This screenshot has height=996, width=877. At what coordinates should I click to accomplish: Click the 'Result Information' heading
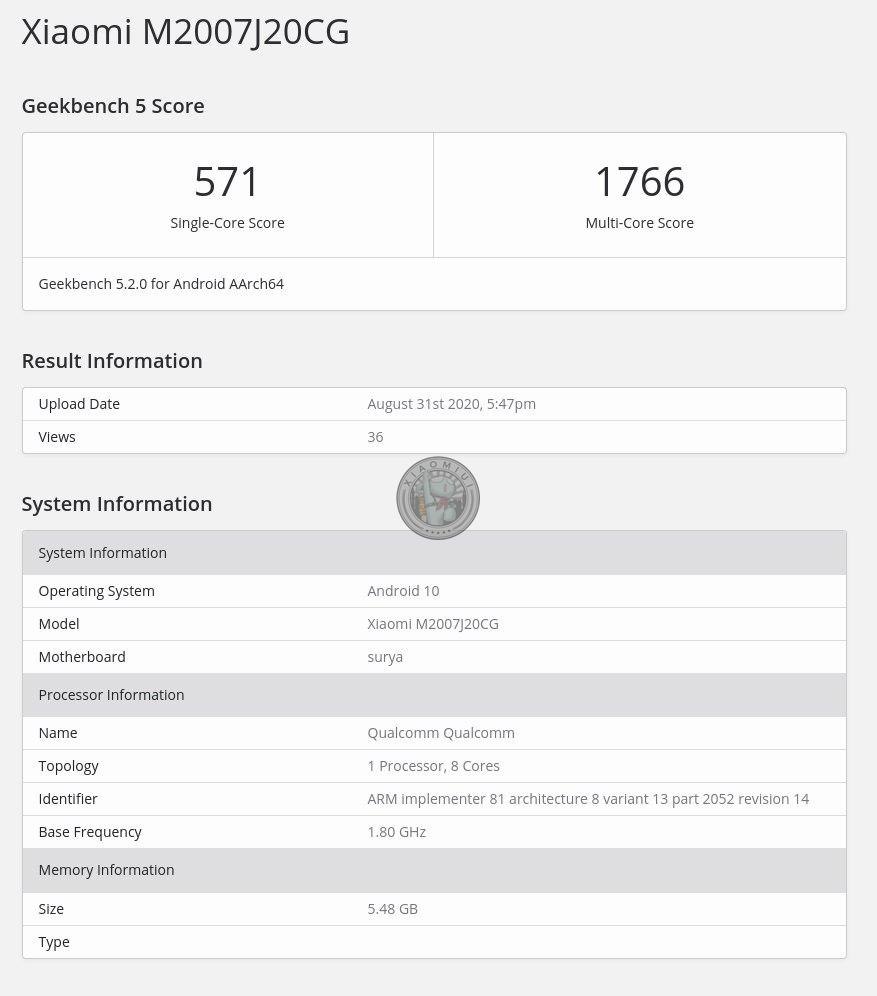(112, 361)
